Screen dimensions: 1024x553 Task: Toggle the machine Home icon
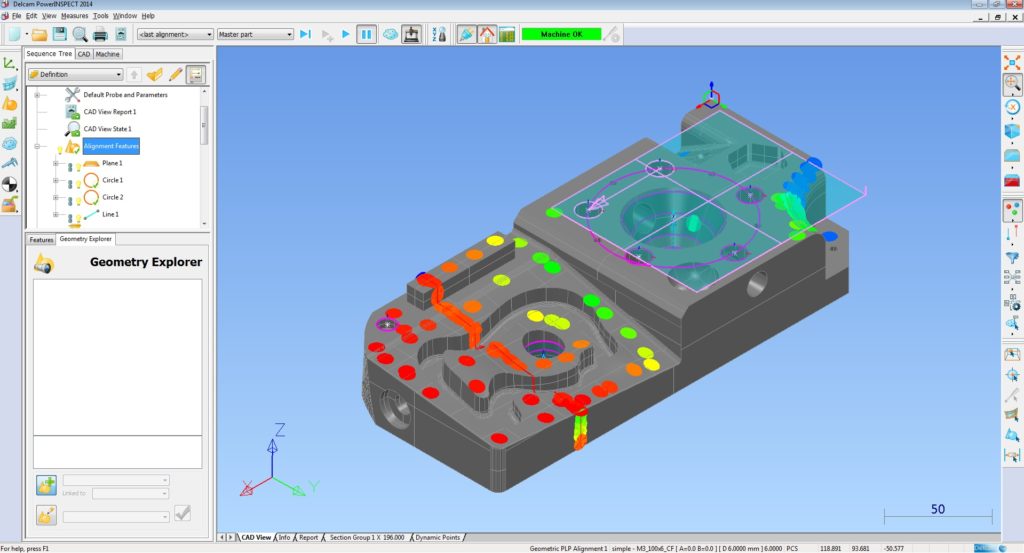pos(487,34)
